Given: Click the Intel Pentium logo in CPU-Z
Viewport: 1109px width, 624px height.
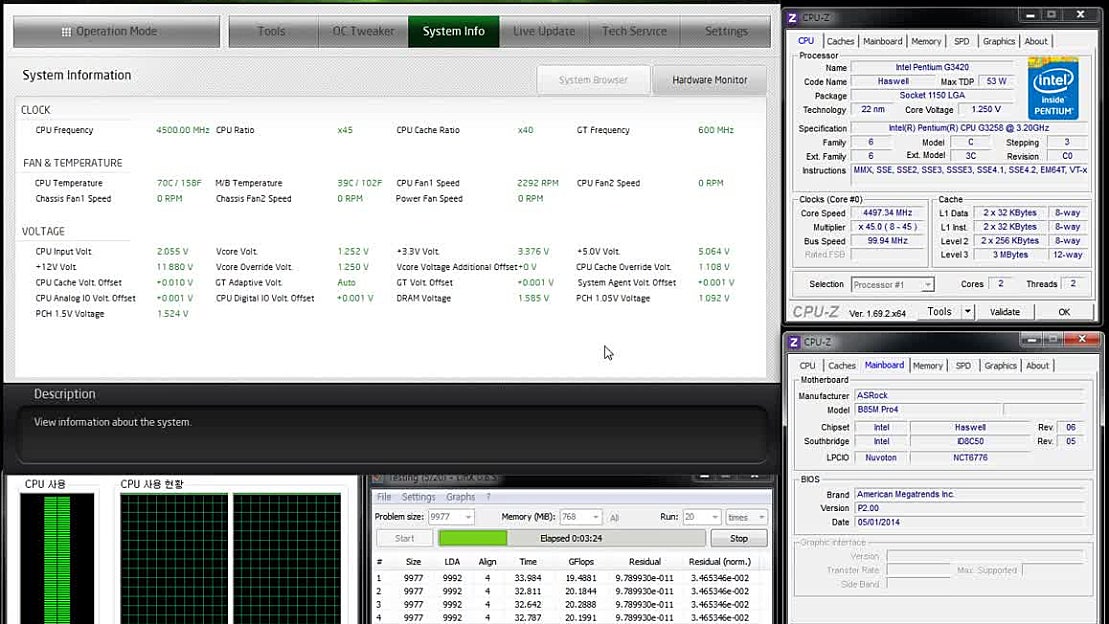Looking at the screenshot, I should 1052,88.
